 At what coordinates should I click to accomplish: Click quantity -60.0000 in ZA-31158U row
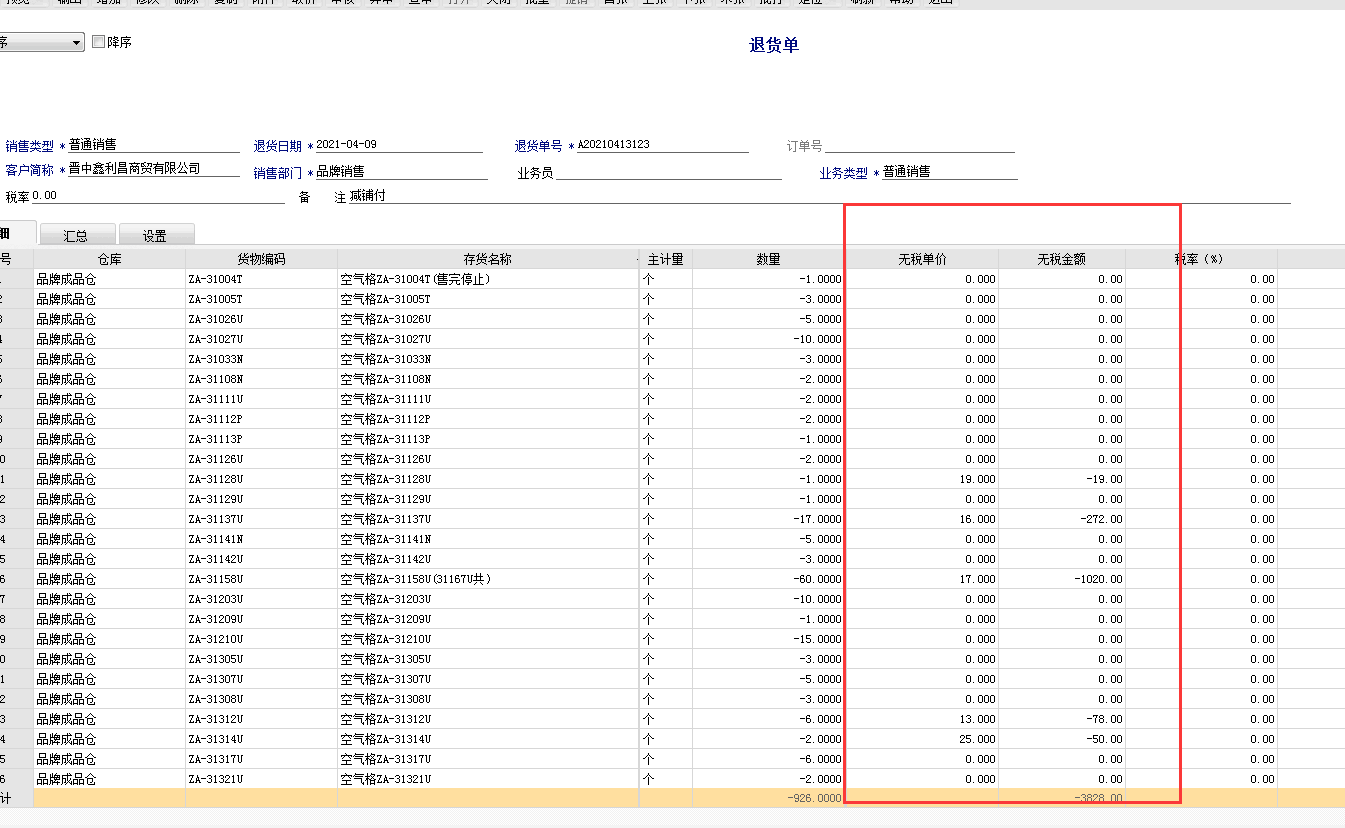coord(768,579)
